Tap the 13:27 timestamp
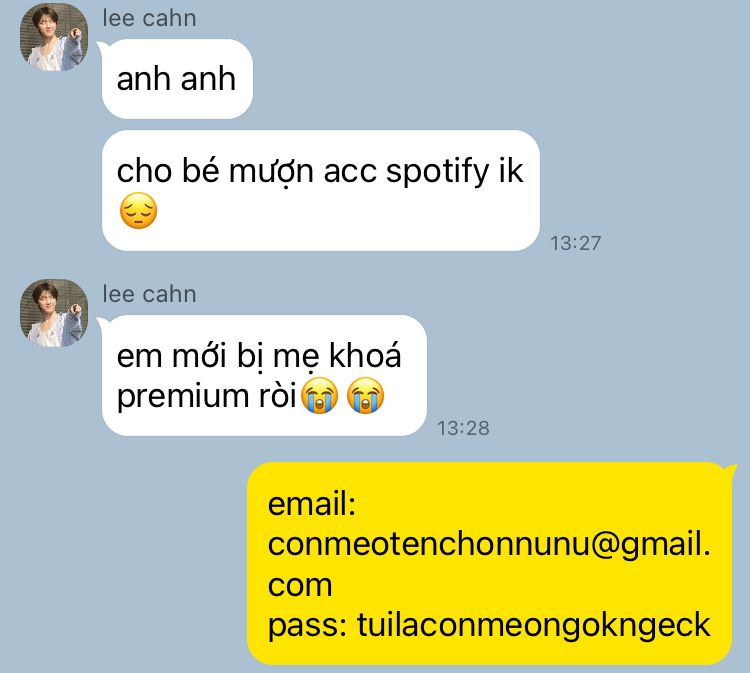Viewport: 750px width, 673px height. point(575,243)
